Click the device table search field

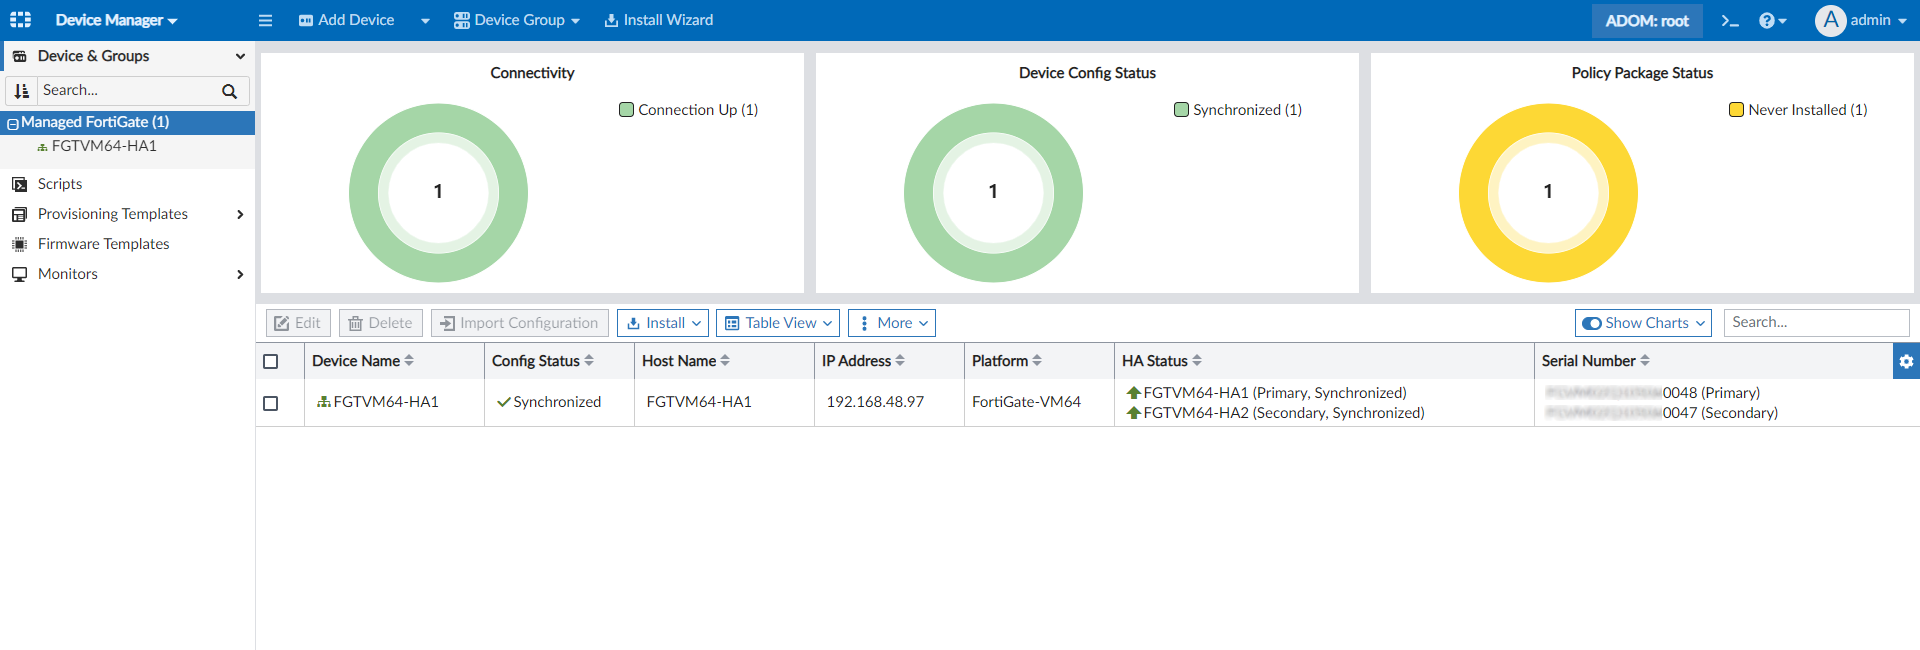[x=1815, y=323]
